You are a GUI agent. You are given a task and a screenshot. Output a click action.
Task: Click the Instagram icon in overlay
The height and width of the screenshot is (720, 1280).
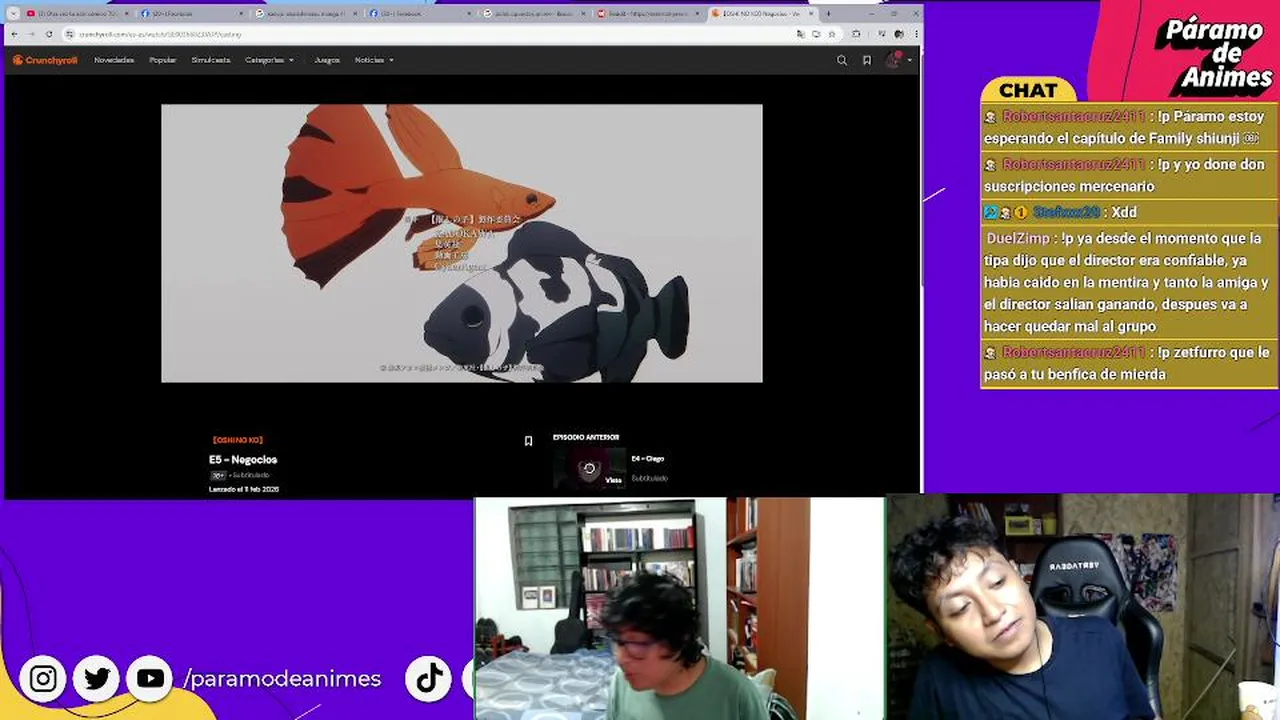(43, 679)
